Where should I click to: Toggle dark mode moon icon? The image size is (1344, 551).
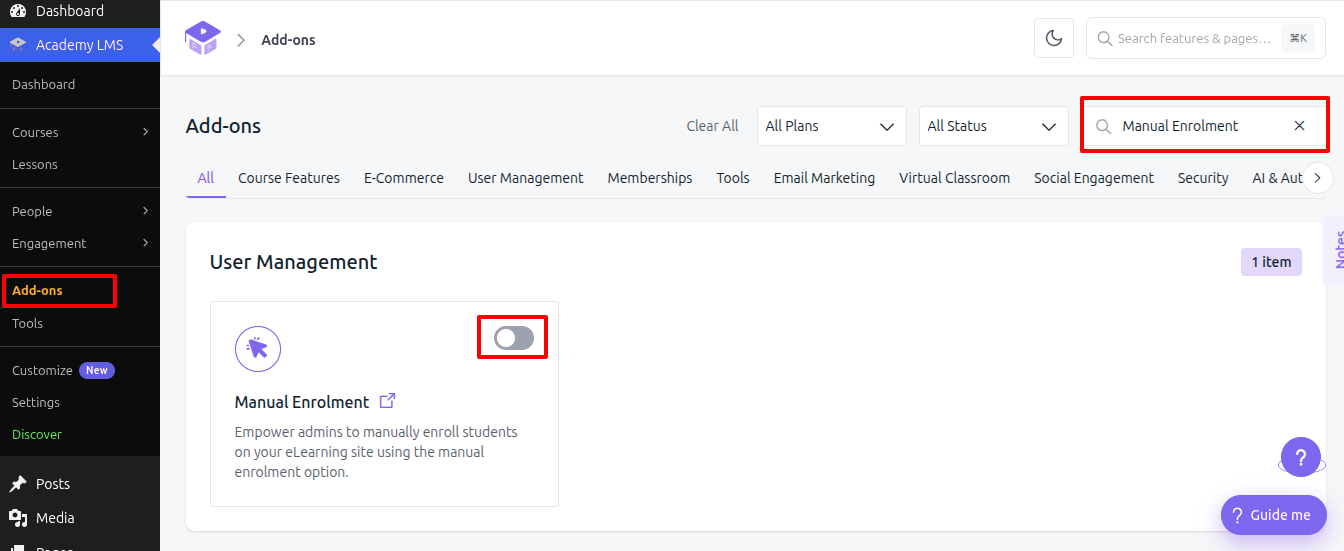point(1054,38)
